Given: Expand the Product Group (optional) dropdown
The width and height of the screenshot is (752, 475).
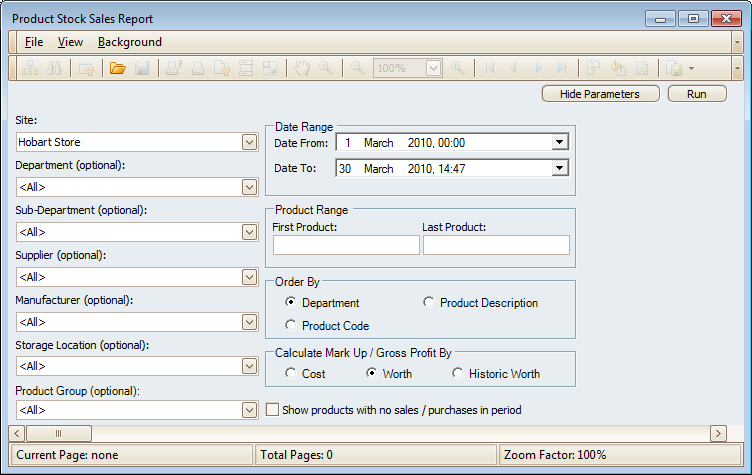Looking at the screenshot, I should tap(249, 410).
